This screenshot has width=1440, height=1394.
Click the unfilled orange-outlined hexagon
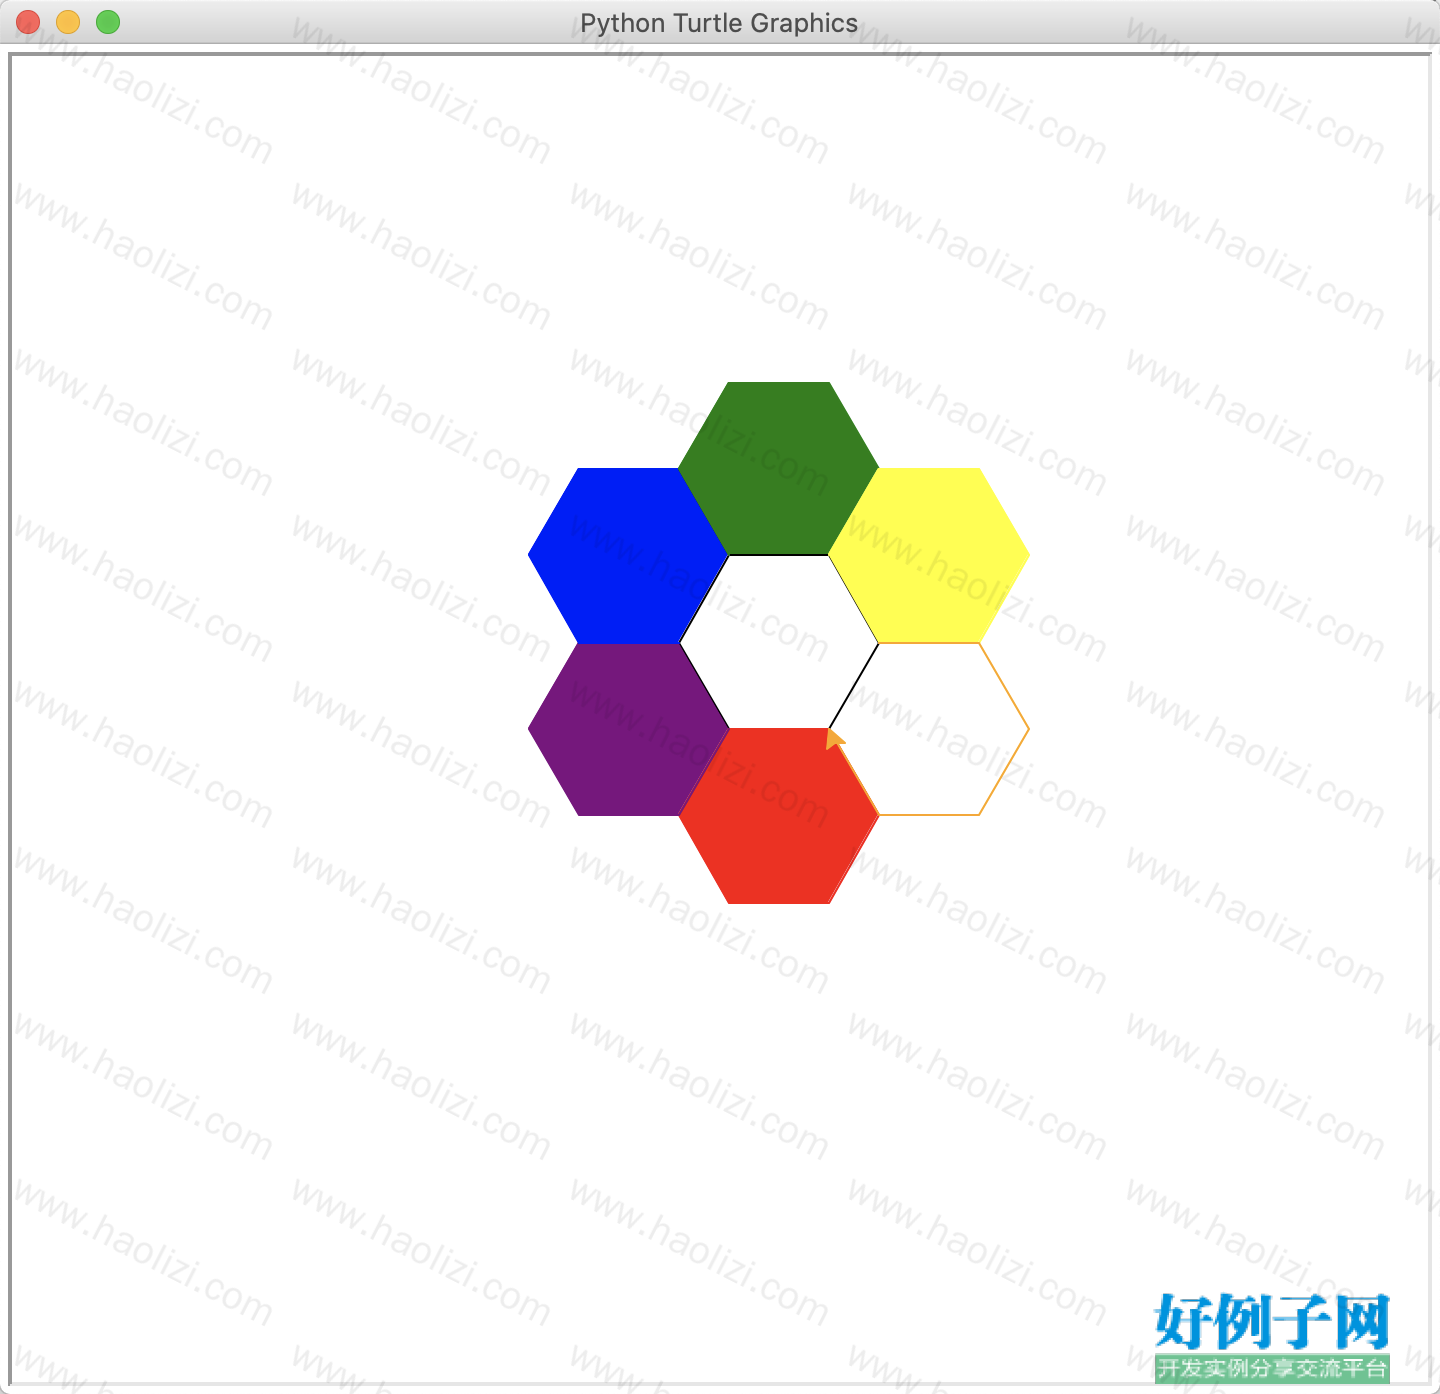click(929, 729)
